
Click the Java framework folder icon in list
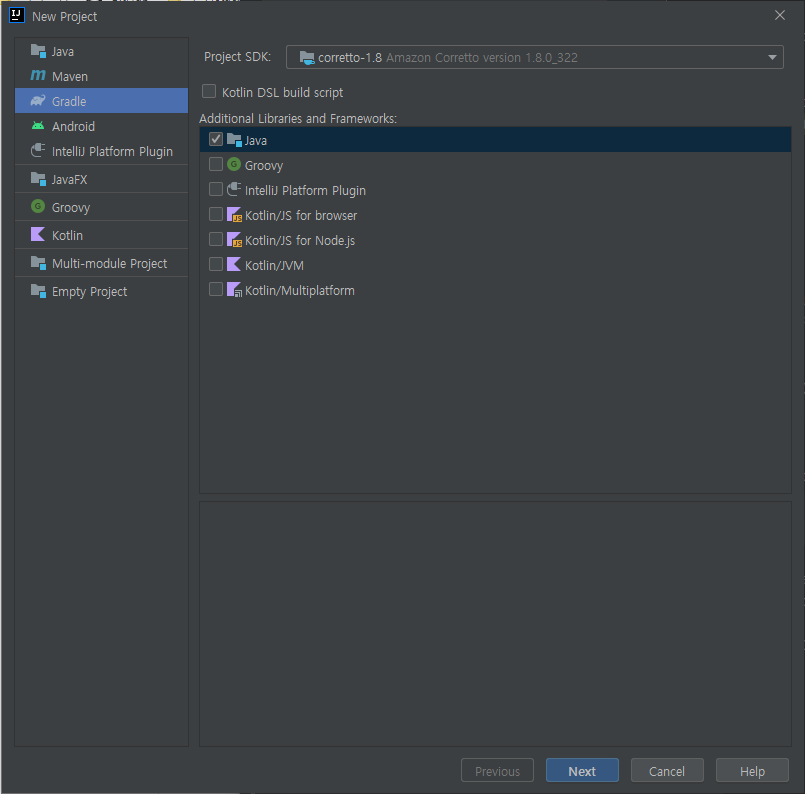tap(234, 140)
